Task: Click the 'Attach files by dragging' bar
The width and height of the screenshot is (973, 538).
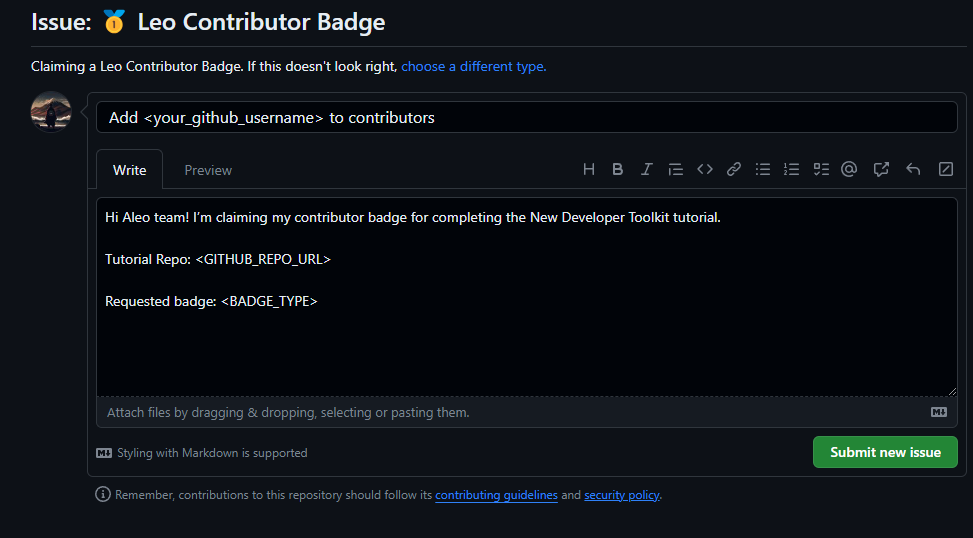Action: click(526, 412)
